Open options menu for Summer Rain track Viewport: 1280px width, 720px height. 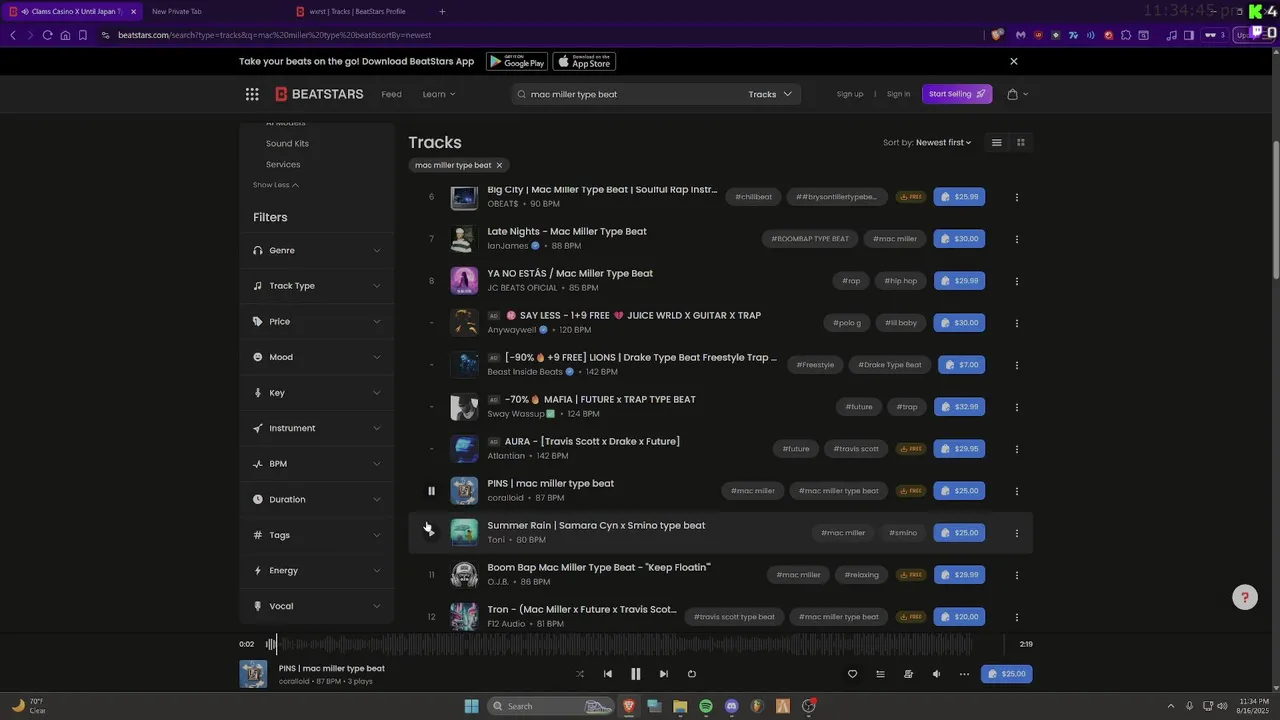point(1017,533)
